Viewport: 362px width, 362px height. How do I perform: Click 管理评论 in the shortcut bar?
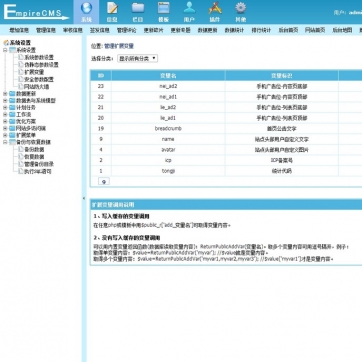click(x=126, y=30)
